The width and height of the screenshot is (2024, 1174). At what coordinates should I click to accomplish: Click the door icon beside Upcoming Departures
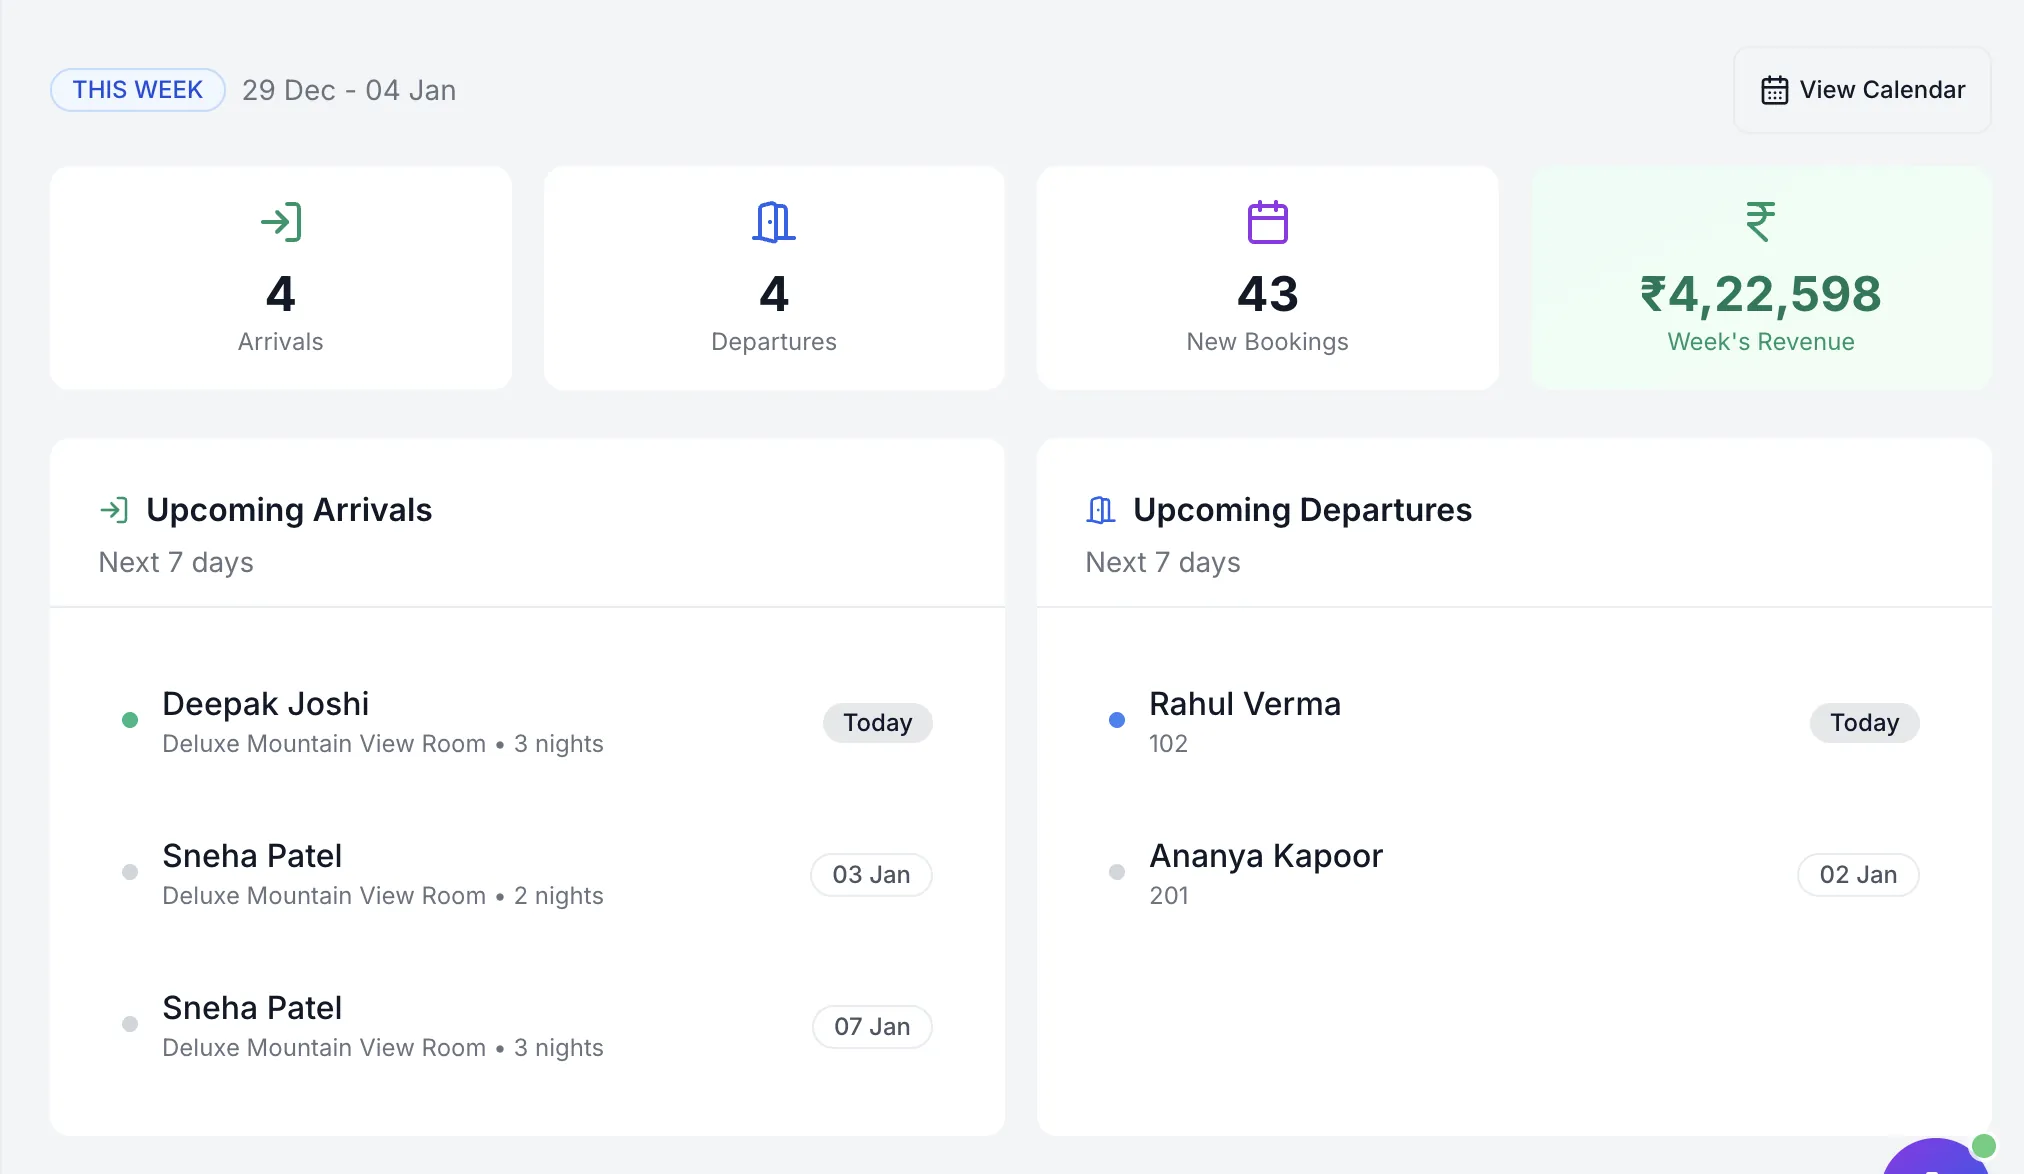point(1101,510)
